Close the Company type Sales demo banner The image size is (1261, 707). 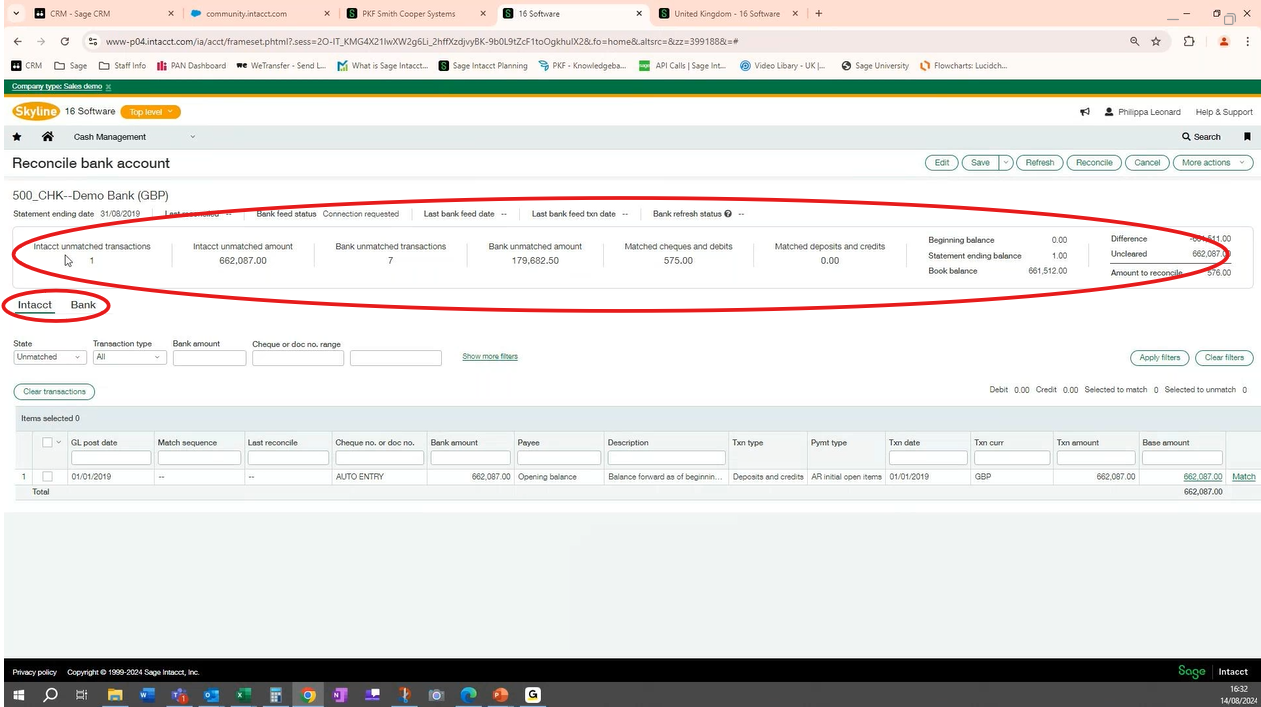point(108,87)
